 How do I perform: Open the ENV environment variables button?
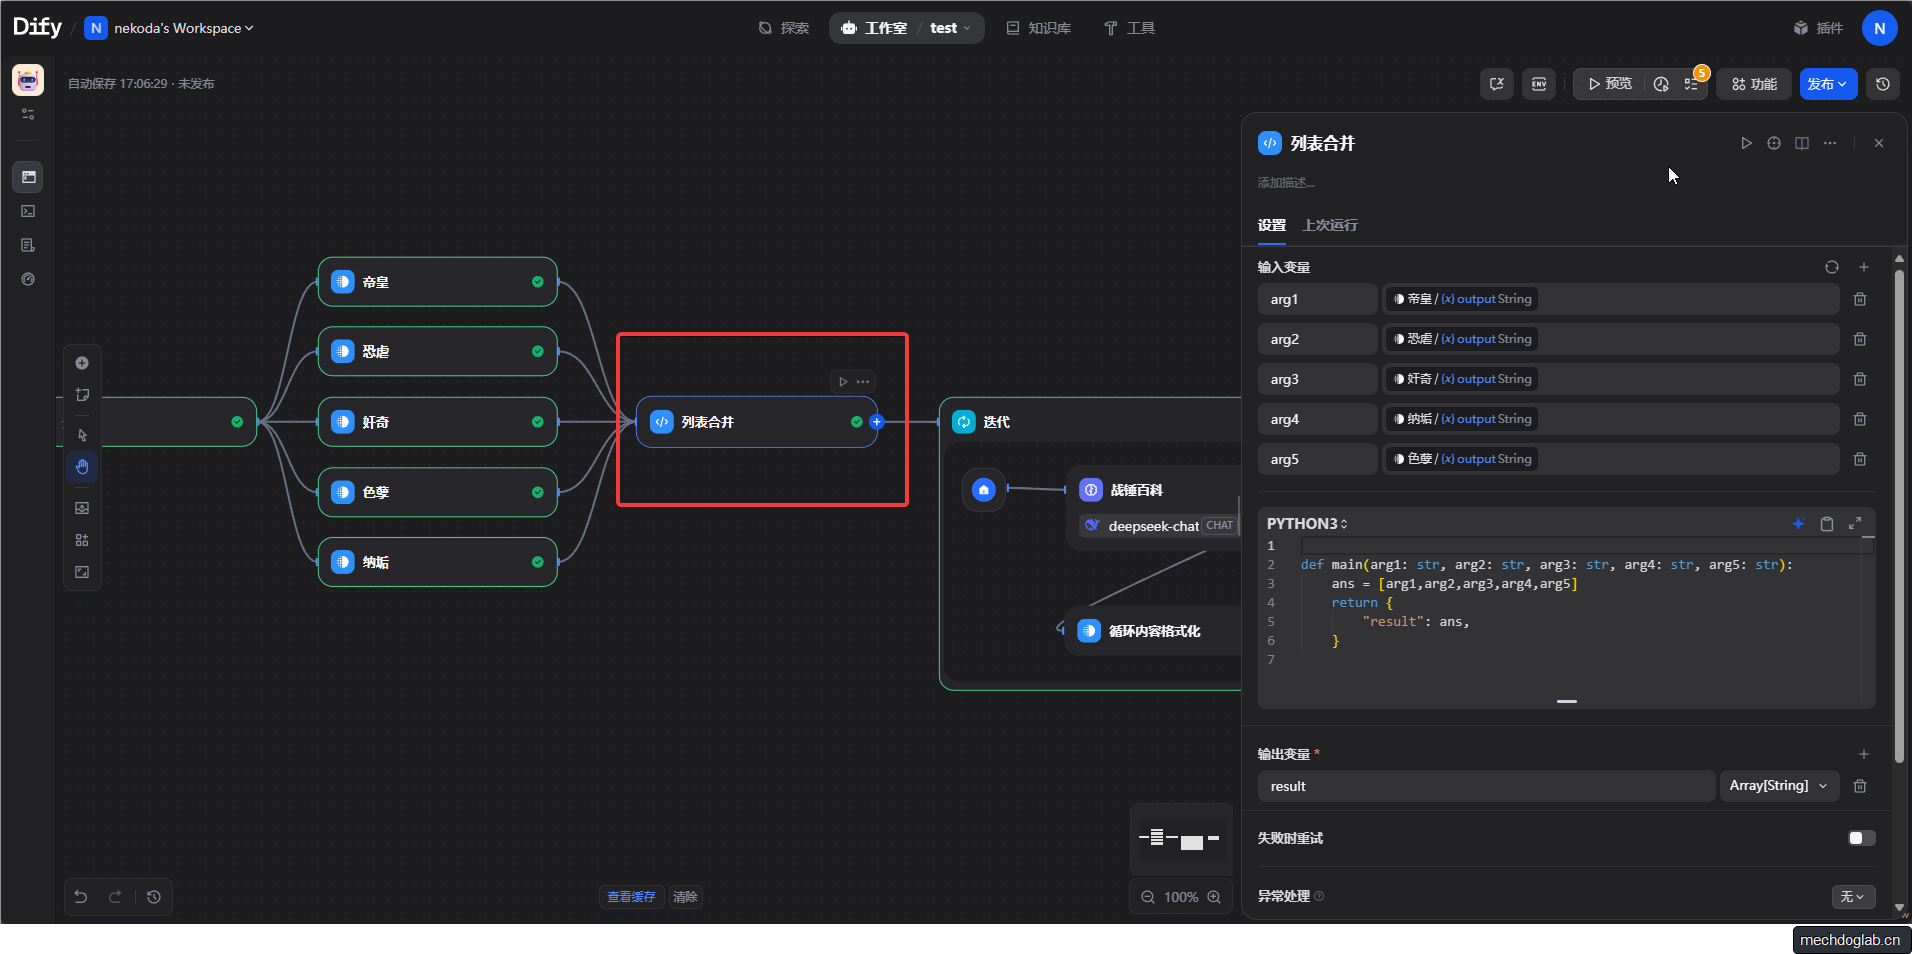point(1539,84)
